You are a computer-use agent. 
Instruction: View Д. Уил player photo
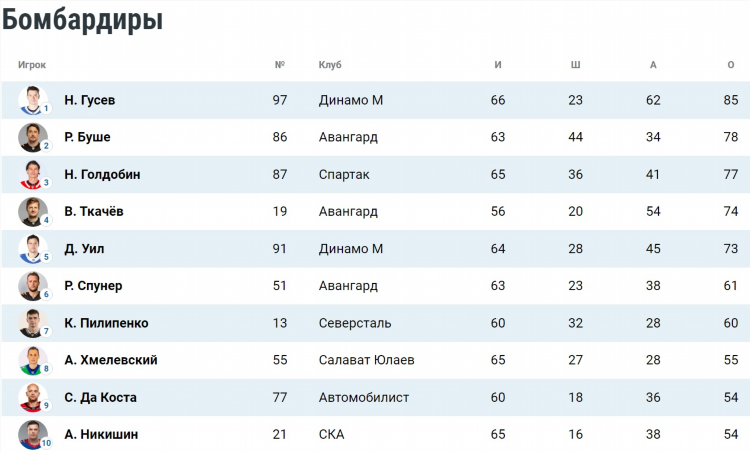[x=33, y=249]
